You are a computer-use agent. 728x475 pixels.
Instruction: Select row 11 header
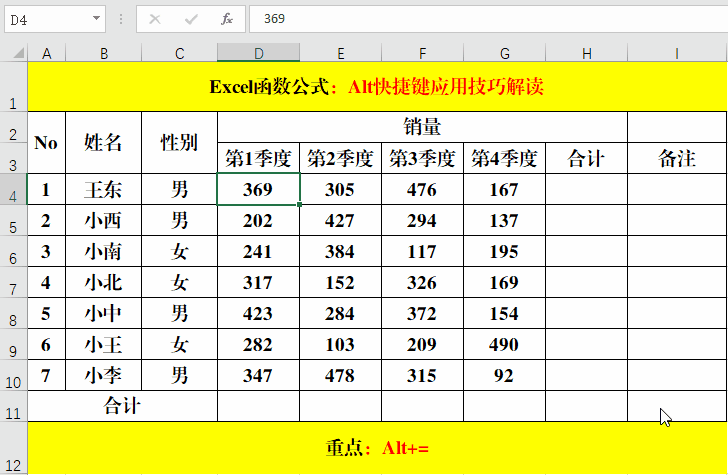pyautogui.click(x=13, y=406)
